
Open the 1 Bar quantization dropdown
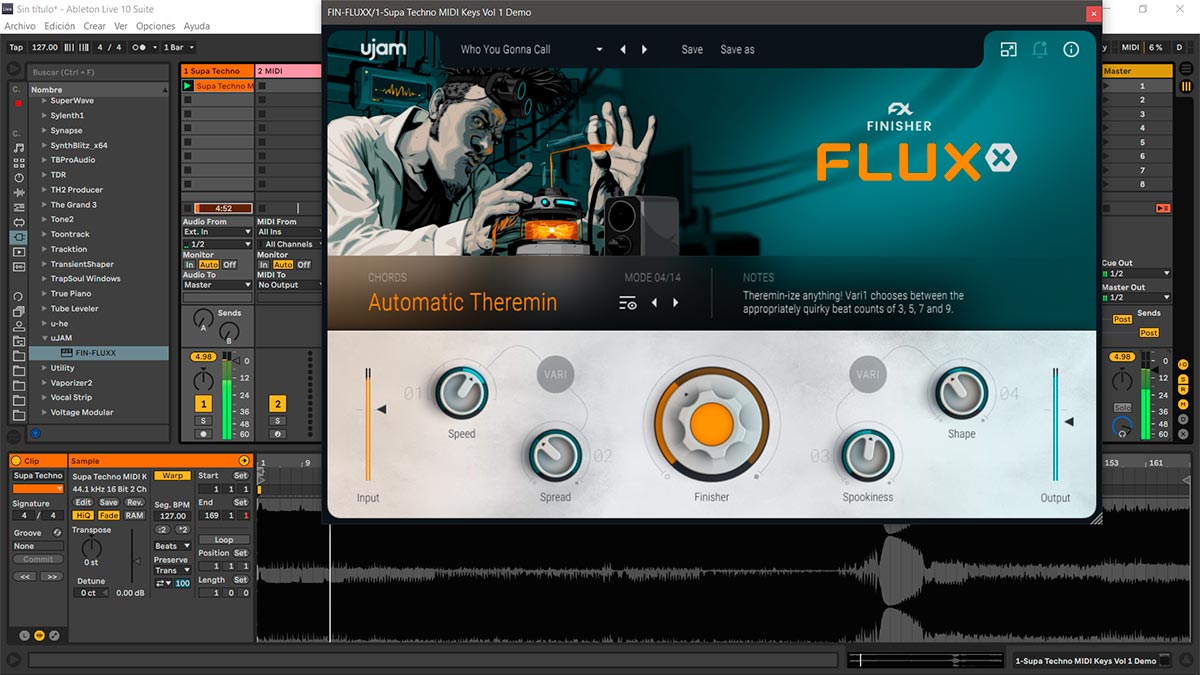[x=178, y=47]
